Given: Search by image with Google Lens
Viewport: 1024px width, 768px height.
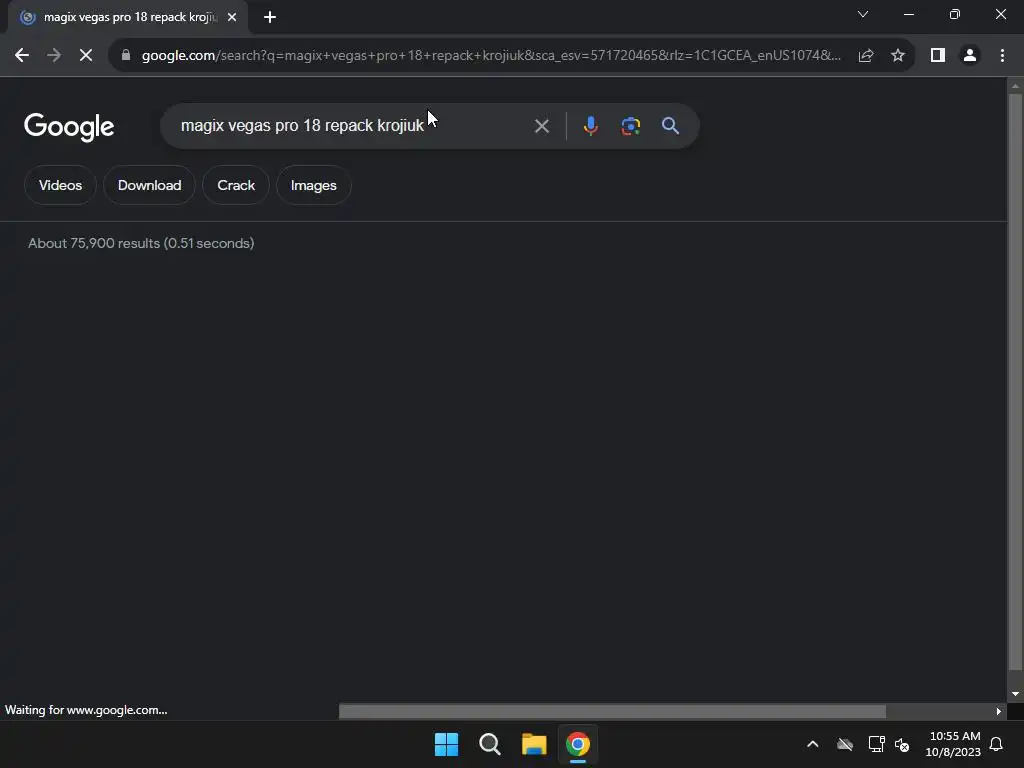Looking at the screenshot, I should pyautogui.click(x=631, y=126).
